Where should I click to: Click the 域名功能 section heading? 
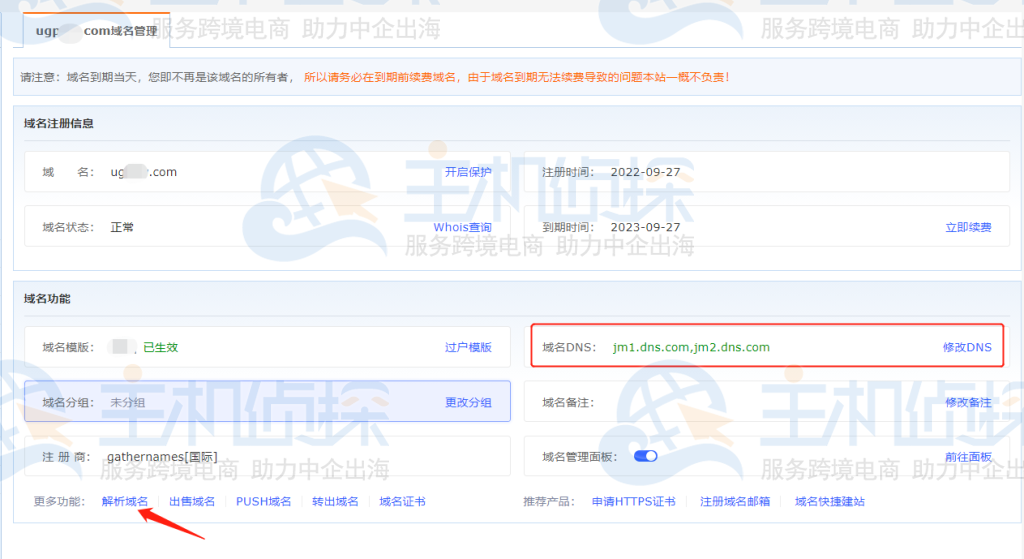point(47,298)
